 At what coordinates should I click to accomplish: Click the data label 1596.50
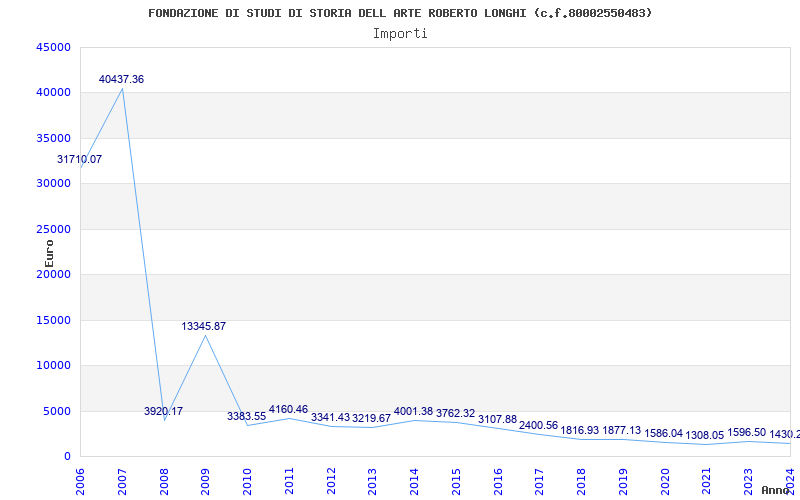click(x=747, y=433)
